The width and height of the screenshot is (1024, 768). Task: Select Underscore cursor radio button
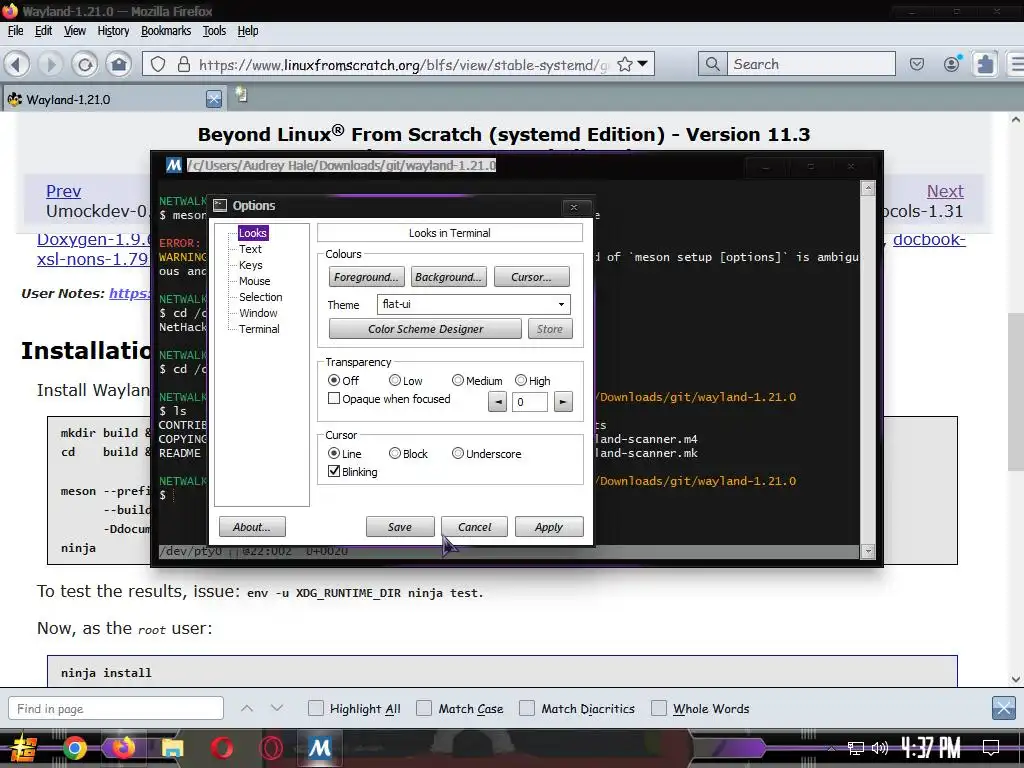point(458,453)
